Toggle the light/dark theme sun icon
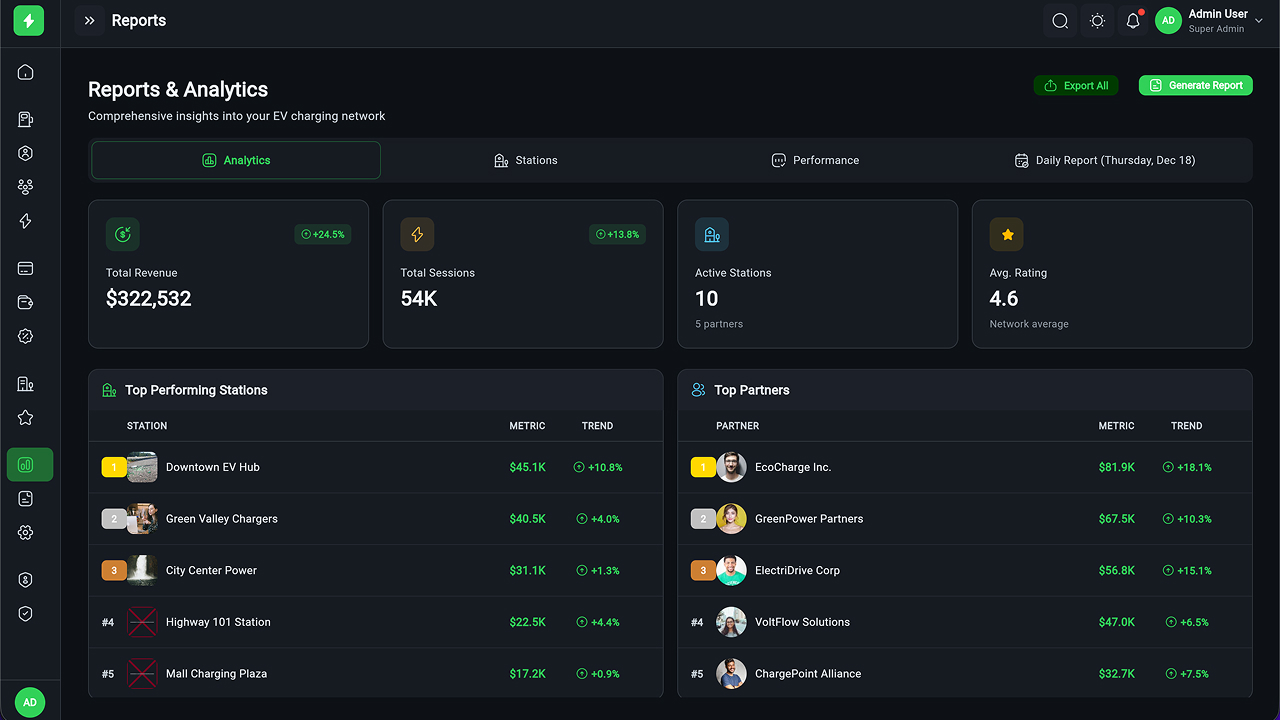This screenshot has height=720, width=1280. [1097, 21]
